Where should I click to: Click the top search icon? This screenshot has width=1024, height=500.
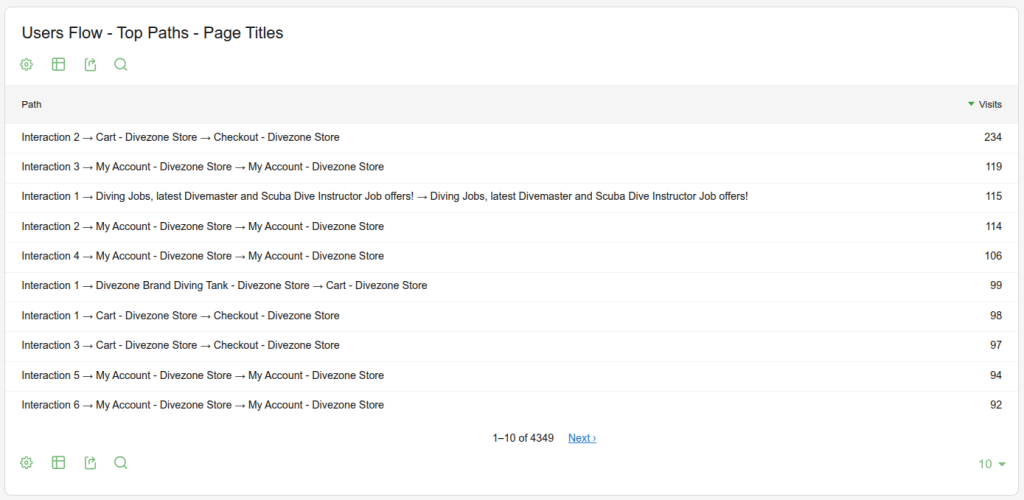pyautogui.click(x=121, y=65)
